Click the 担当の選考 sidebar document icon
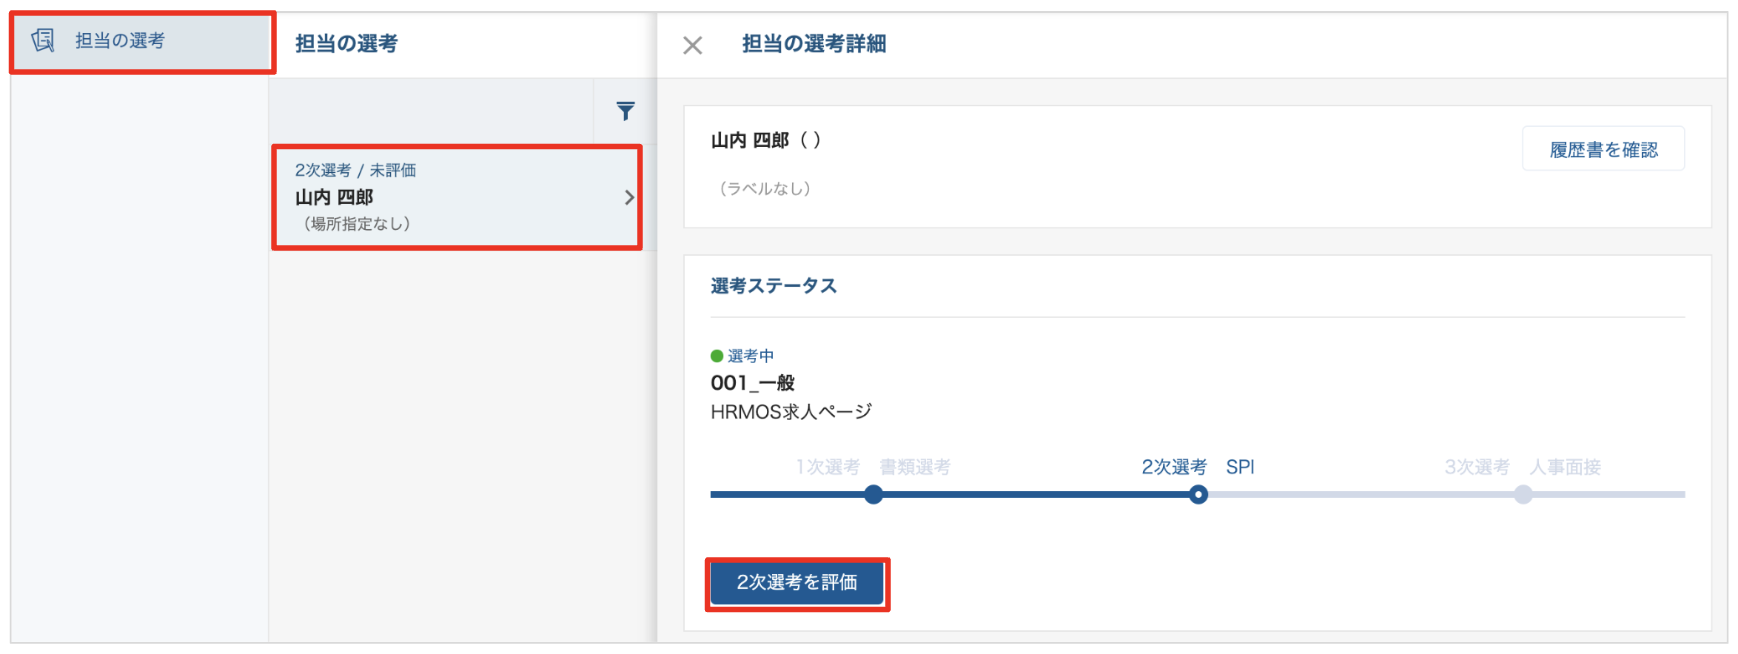1738x654 pixels. tap(43, 40)
